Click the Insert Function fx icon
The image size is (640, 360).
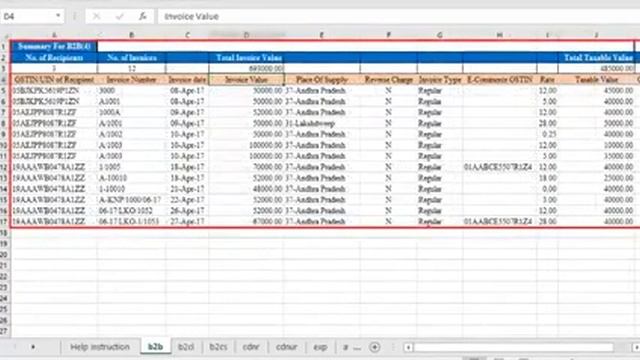tap(142, 16)
